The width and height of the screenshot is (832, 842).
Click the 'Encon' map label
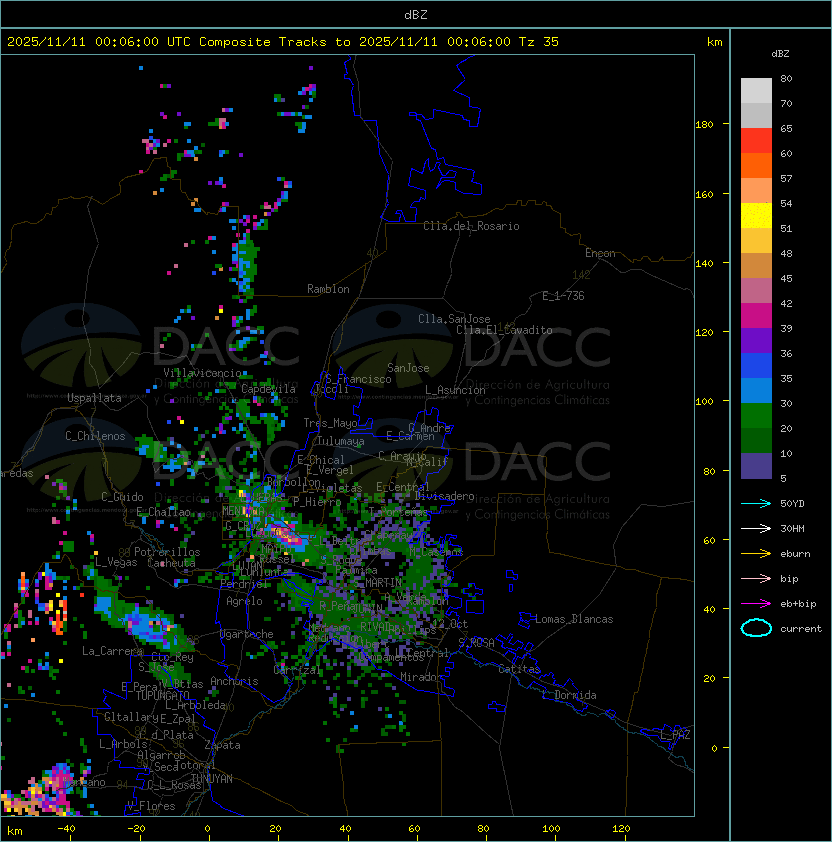point(600,253)
